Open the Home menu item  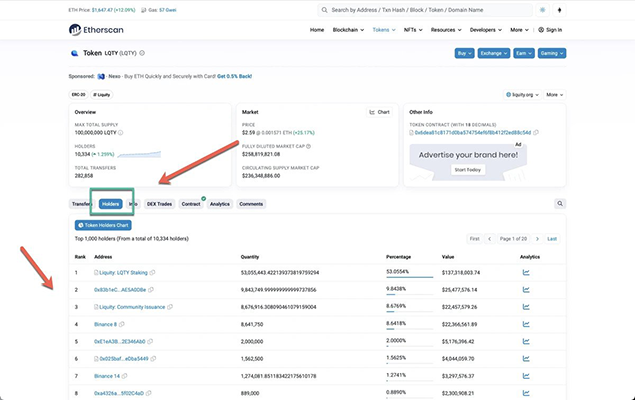click(x=317, y=30)
